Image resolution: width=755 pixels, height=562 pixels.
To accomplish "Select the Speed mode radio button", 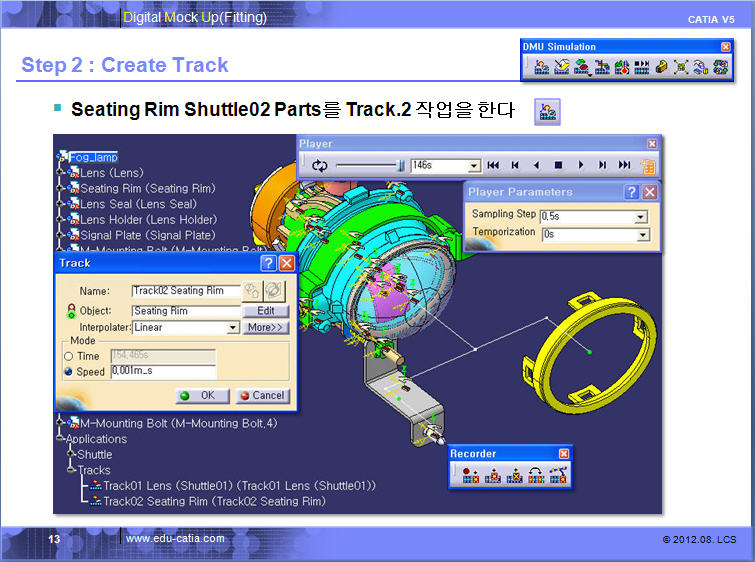I will [x=68, y=372].
